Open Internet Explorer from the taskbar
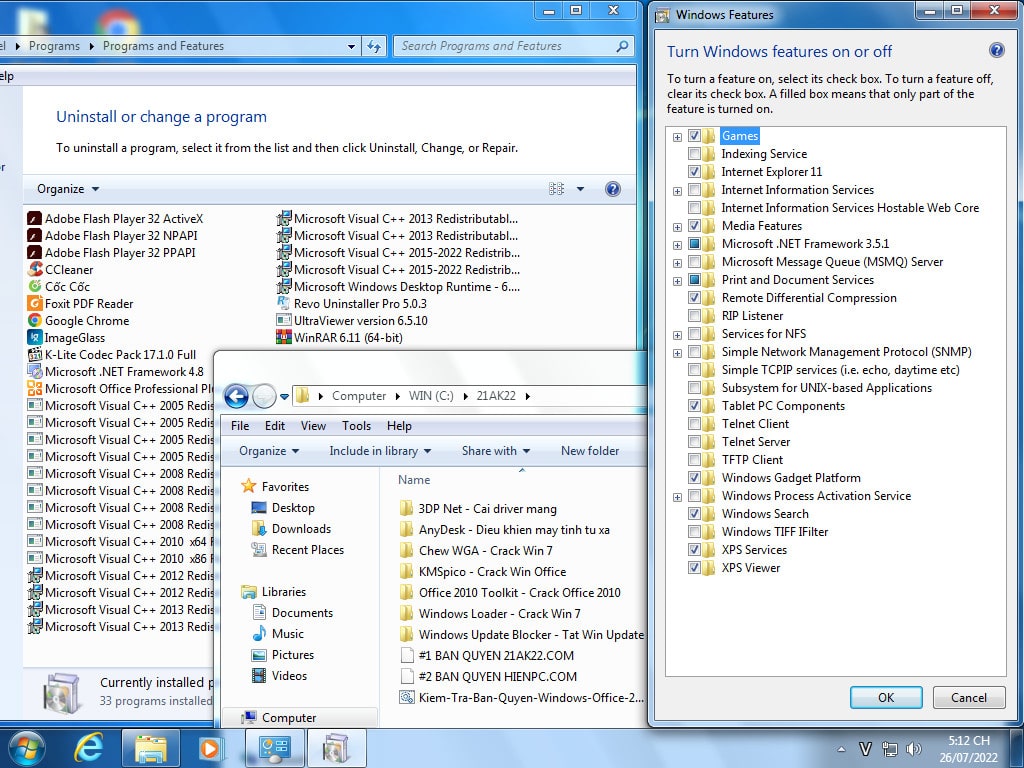Viewport: 1024px width, 768px height. click(89, 747)
